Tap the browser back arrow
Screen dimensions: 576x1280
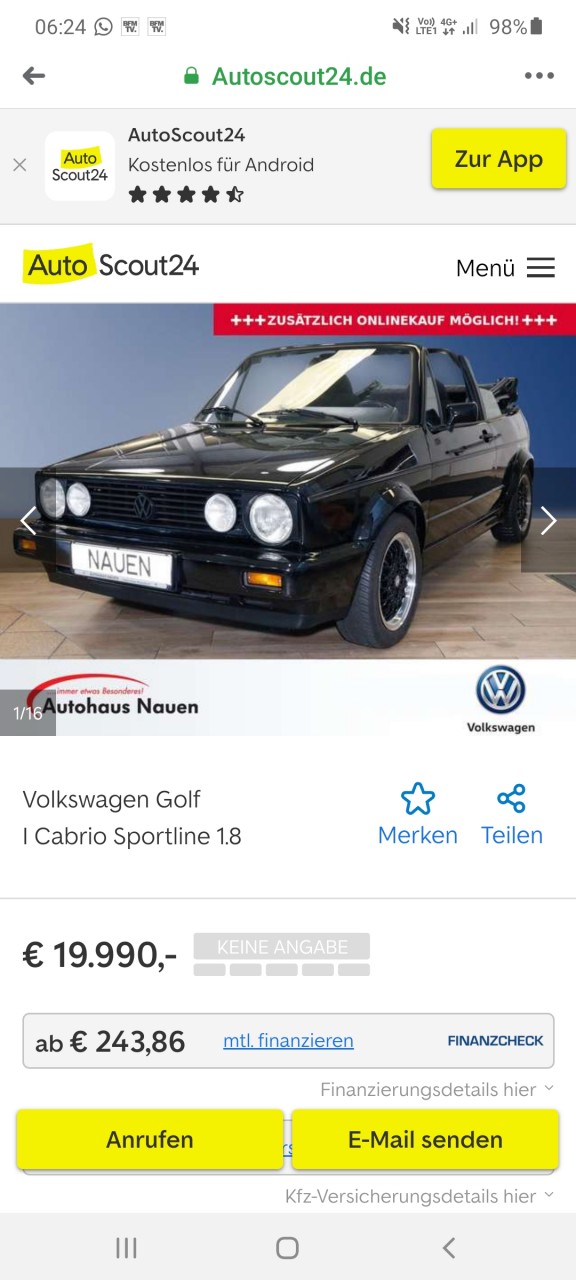[x=34, y=76]
